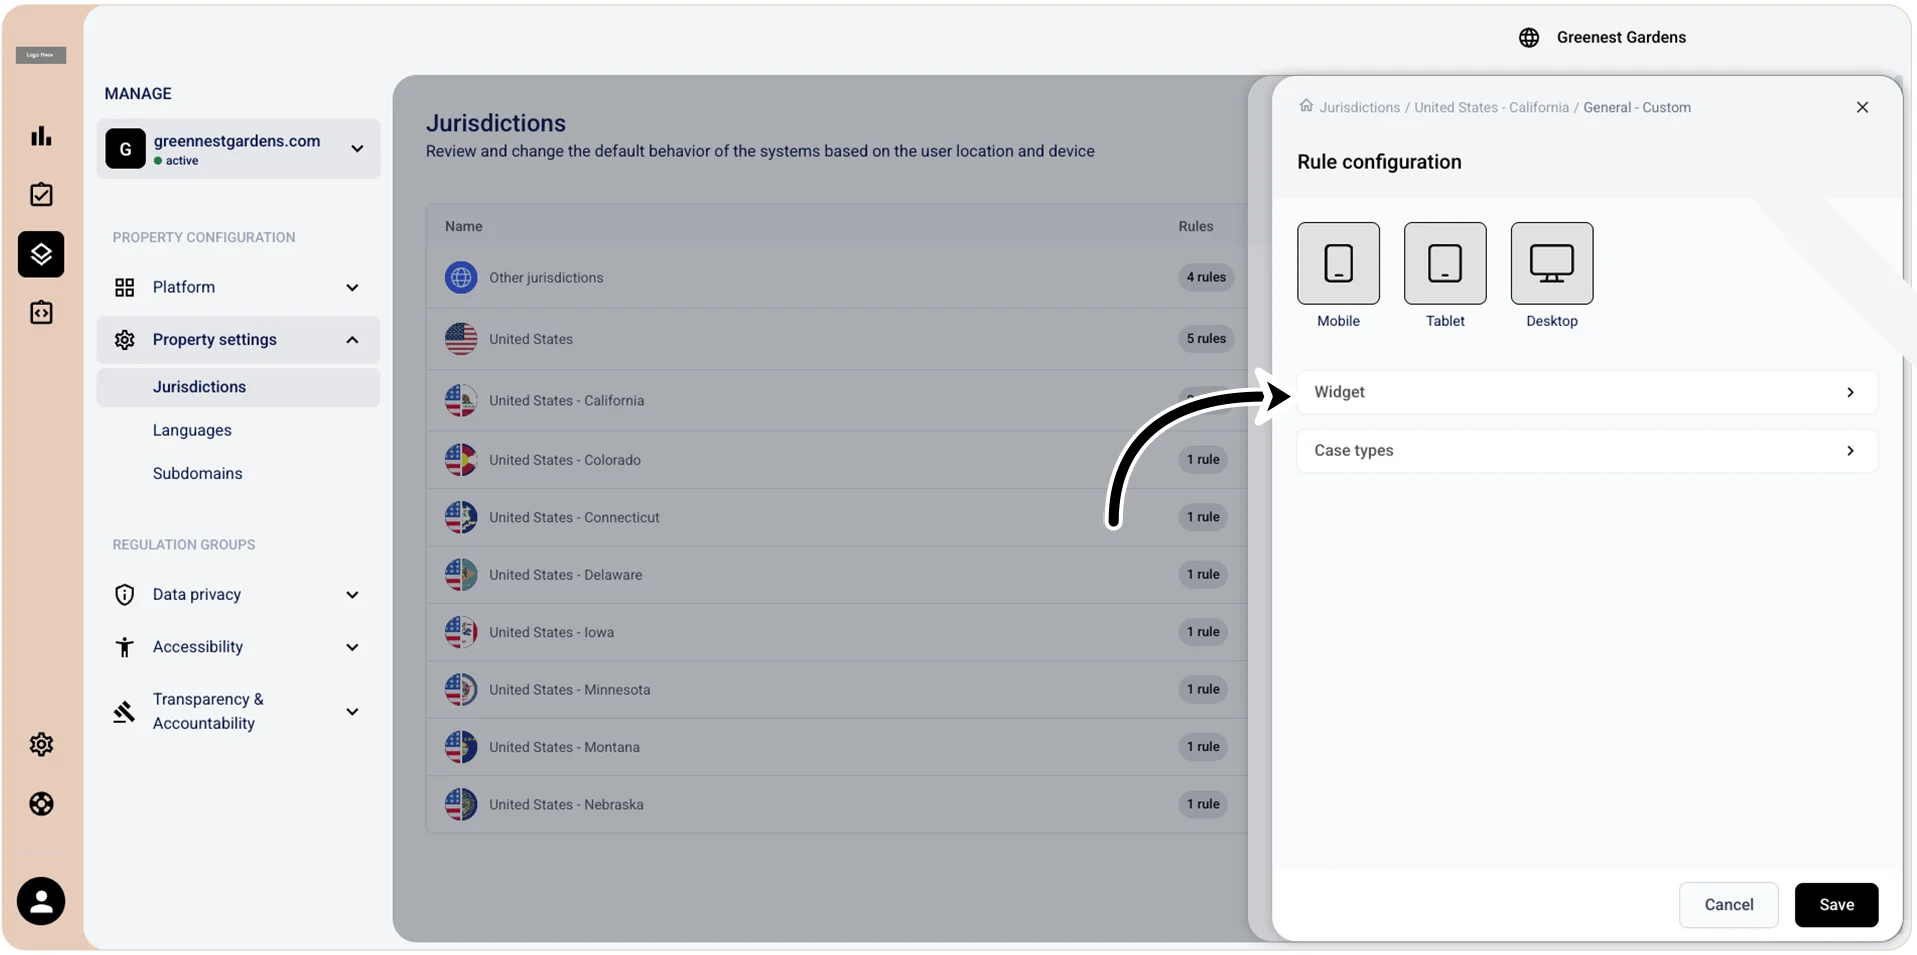This screenshot has height=955, width=1917.
Task: Open the user profile avatar
Action: pyautogui.click(x=41, y=901)
